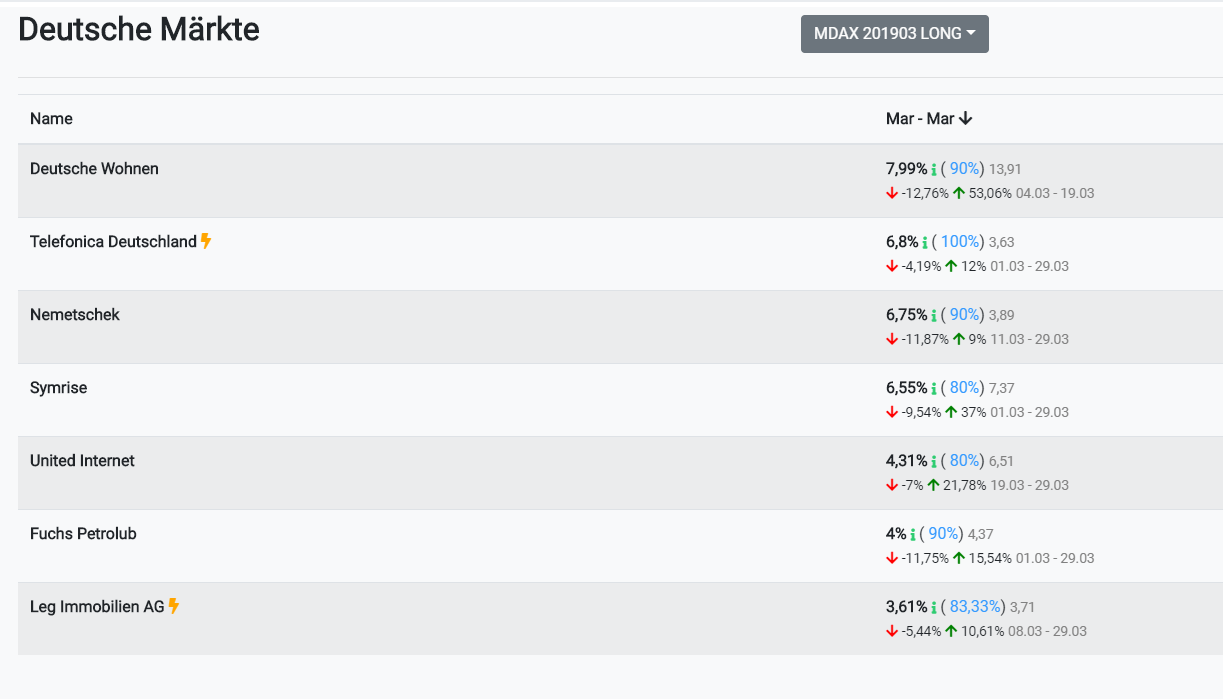This screenshot has width=1223, height=699.
Task: Click info icon beside Leg Immobilien 3,61%
Action: pyautogui.click(x=934, y=608)
